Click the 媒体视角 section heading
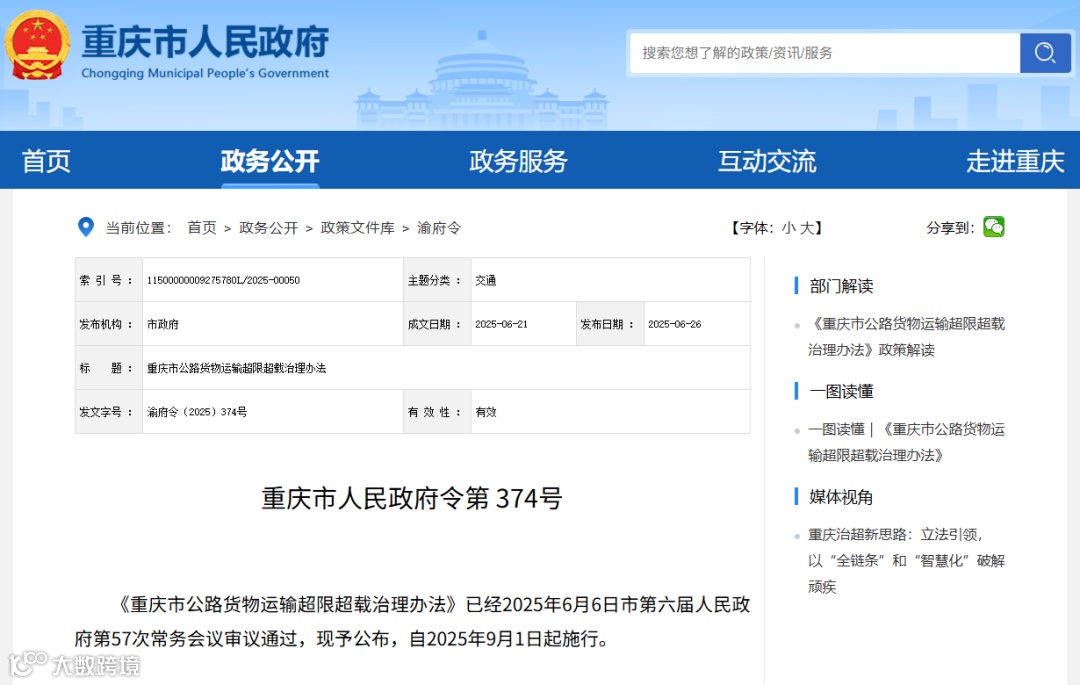This screenshot has height=685, width=1080. pos(841,497)
